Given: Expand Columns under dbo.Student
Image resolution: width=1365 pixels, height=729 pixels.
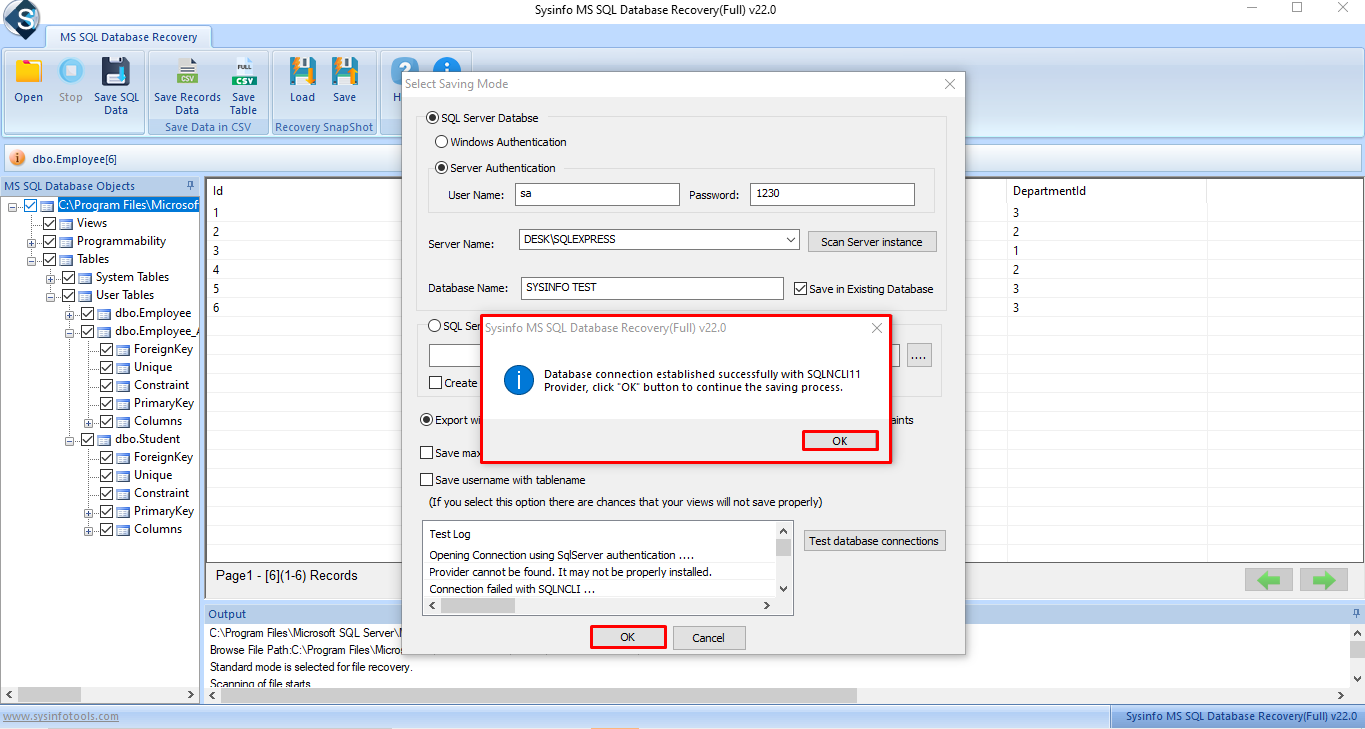Looking at the screenshot, I should (89, 530).
